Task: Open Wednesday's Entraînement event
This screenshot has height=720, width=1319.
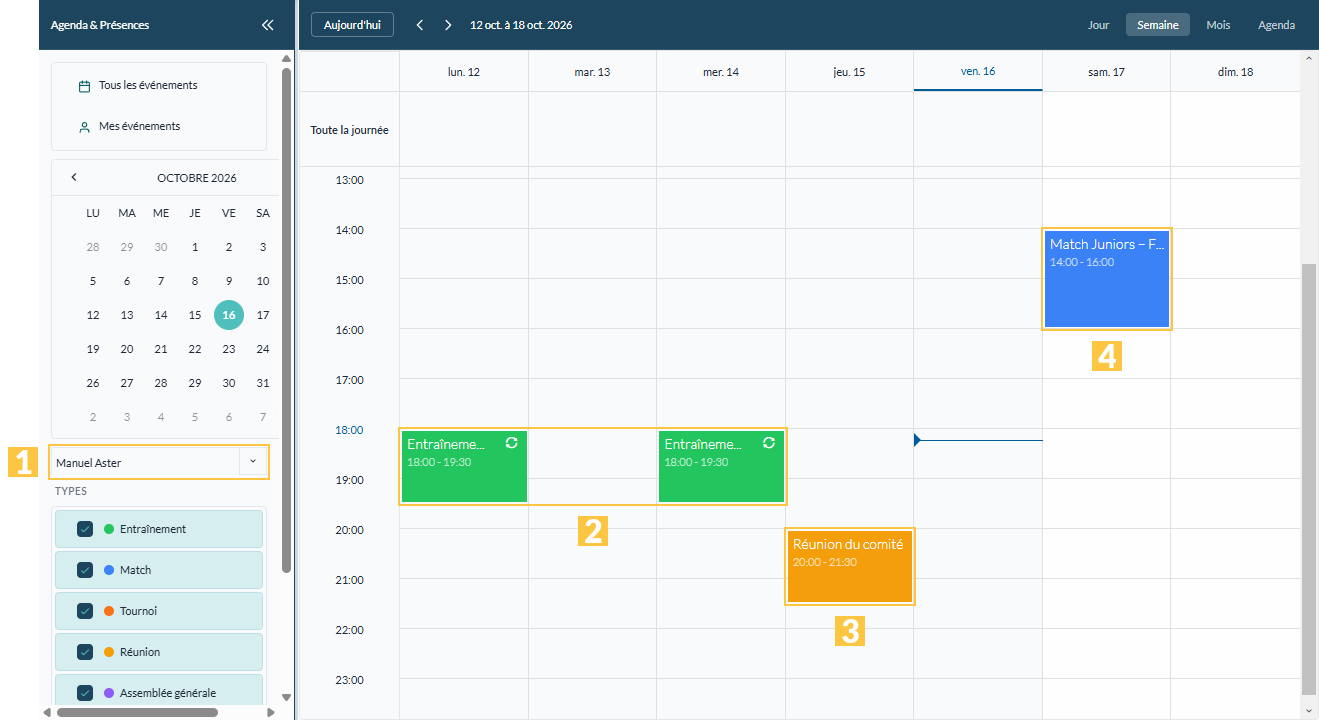Action: [721, 466]
